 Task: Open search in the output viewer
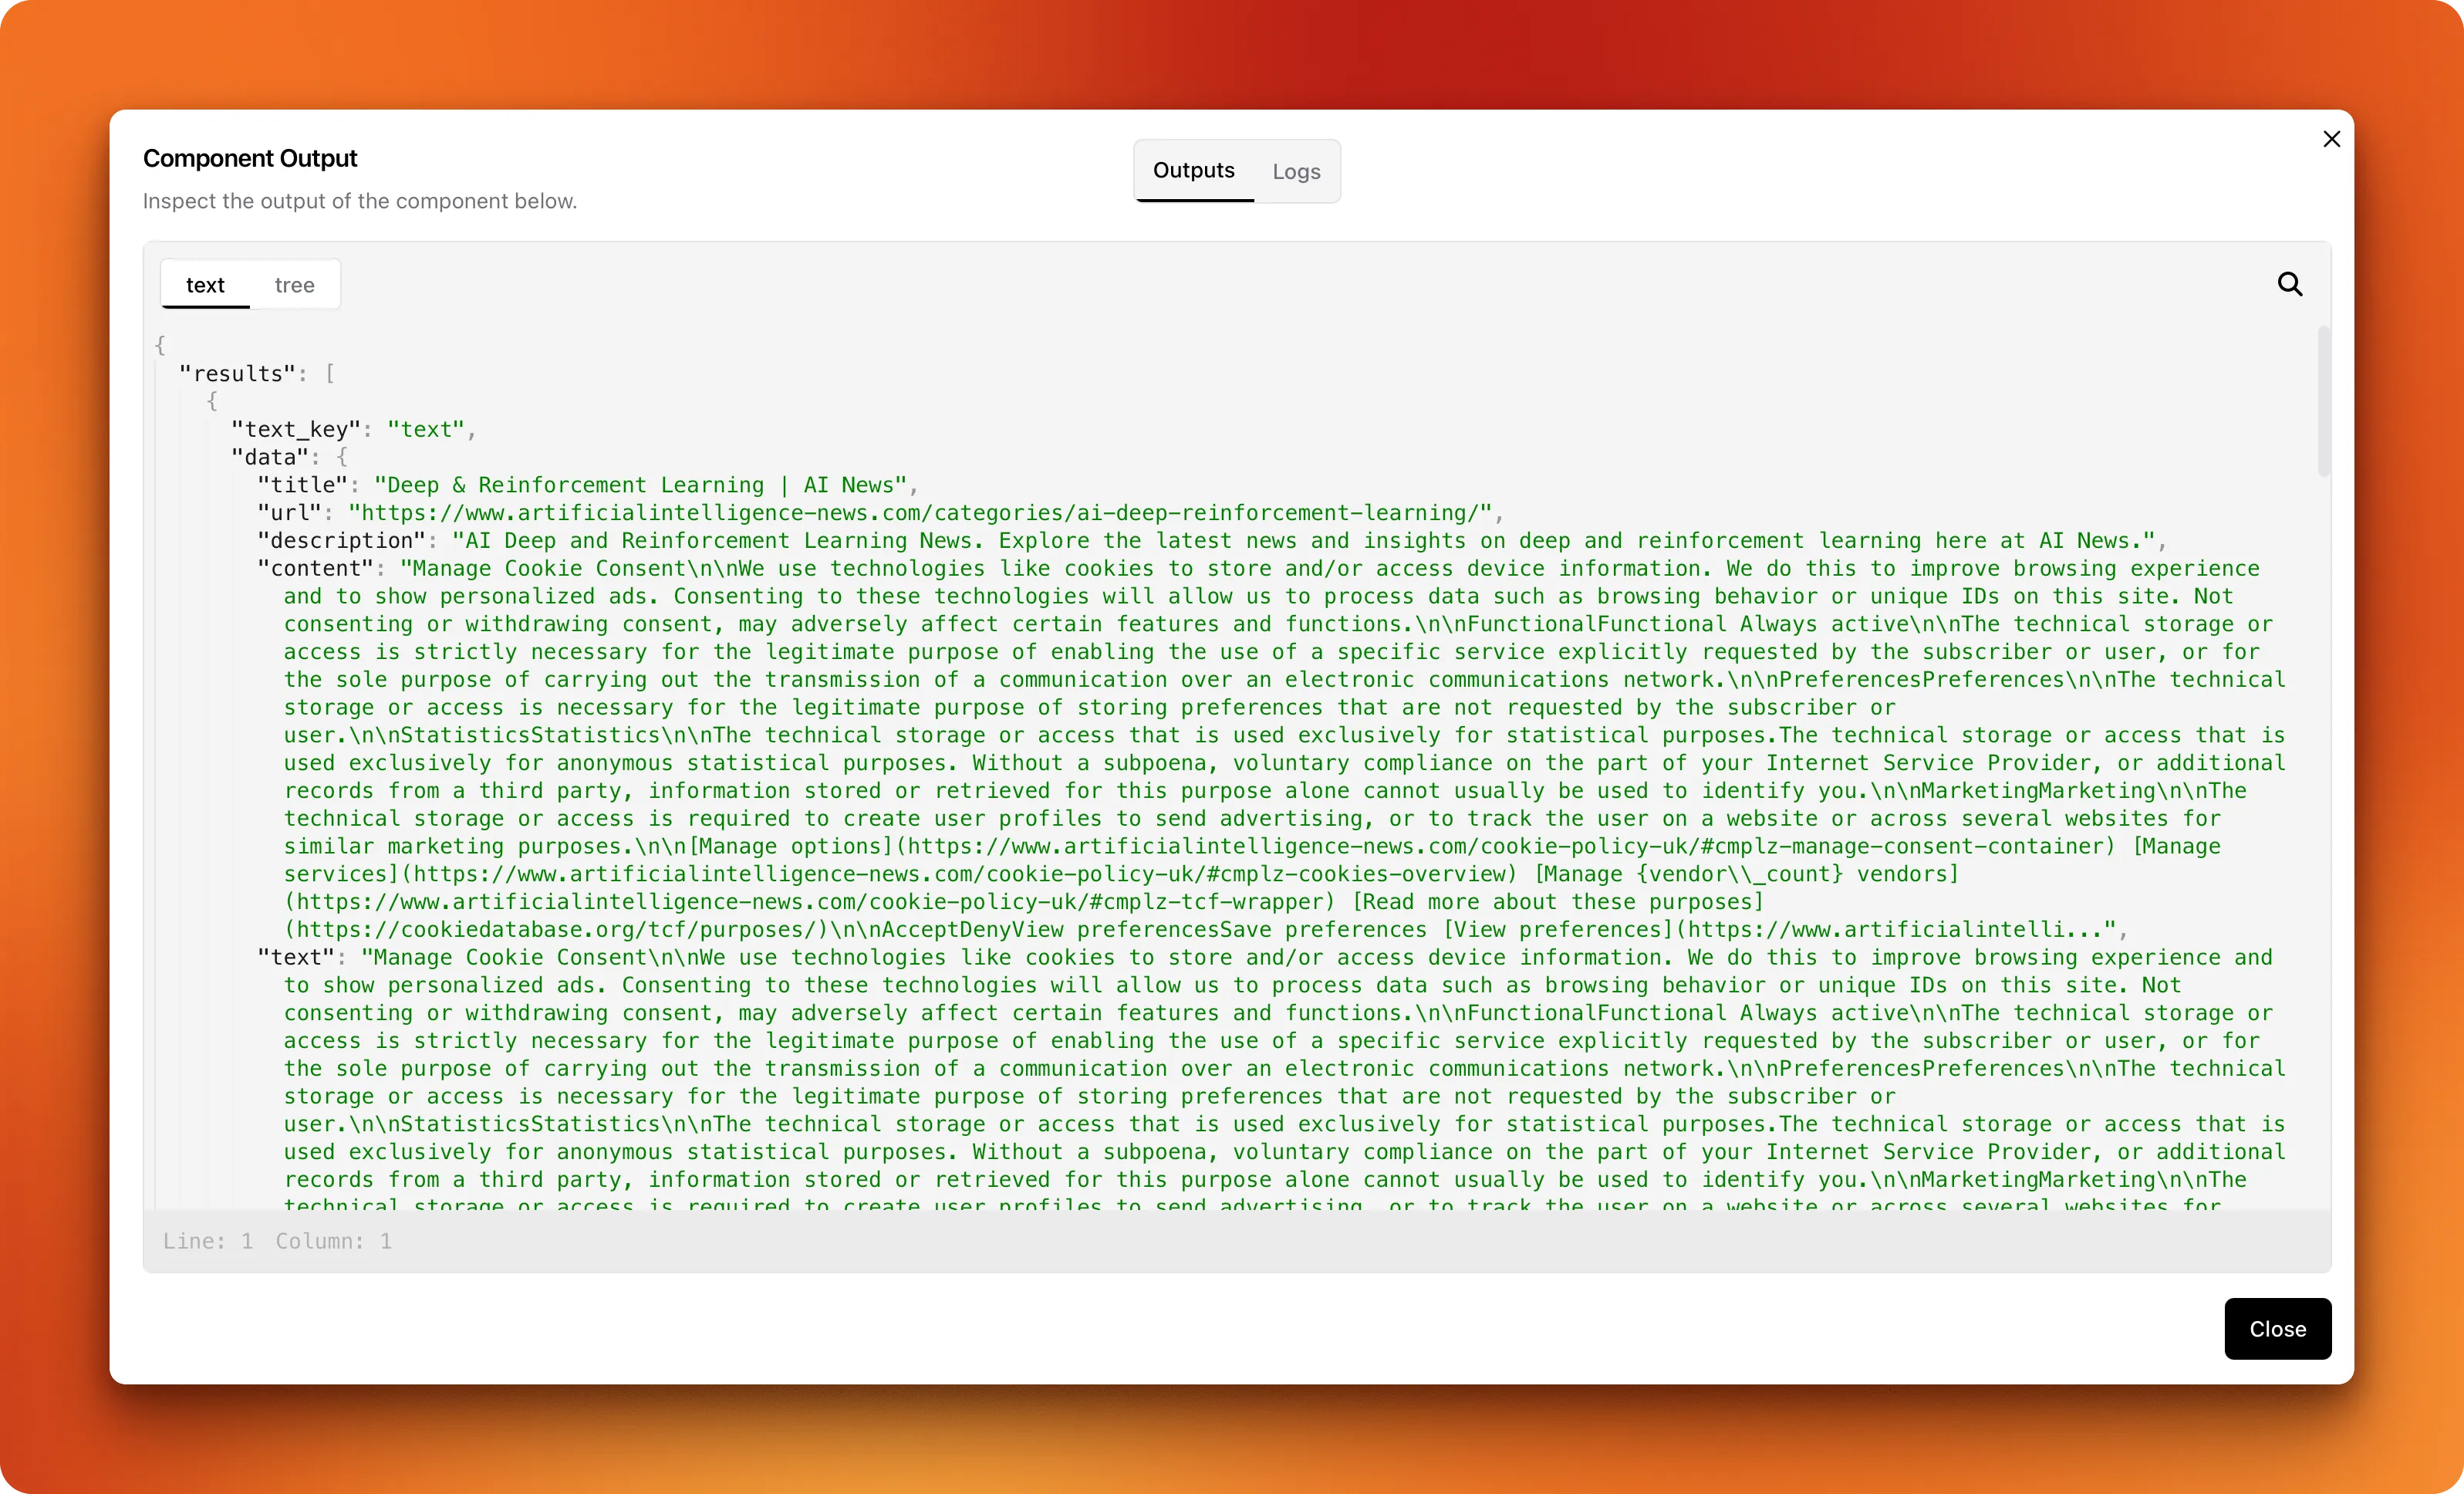[x=2290, y=284]
